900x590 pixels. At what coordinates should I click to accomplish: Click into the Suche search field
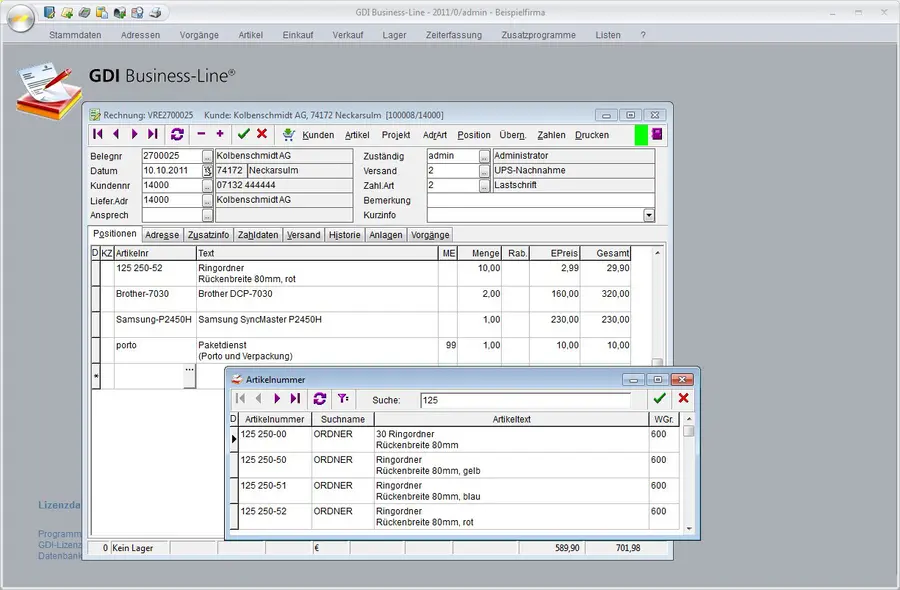coord(524,400)
